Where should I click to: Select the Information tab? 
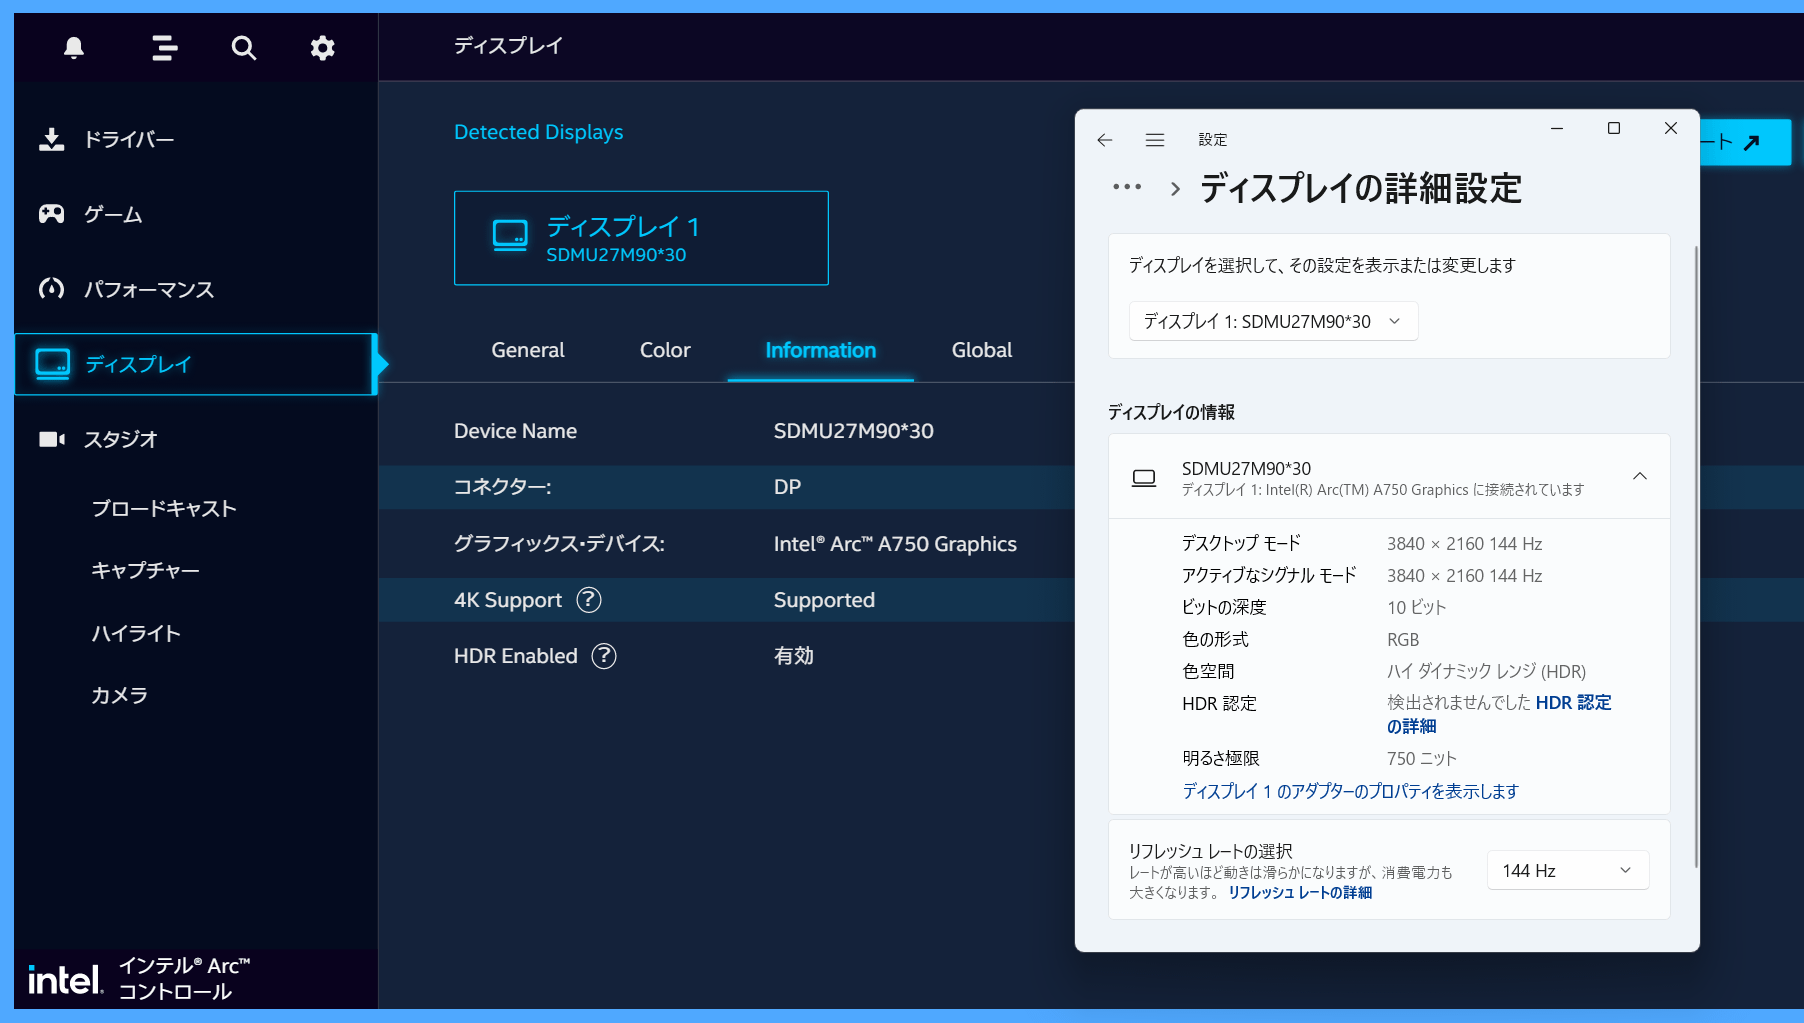pos(821,350)
